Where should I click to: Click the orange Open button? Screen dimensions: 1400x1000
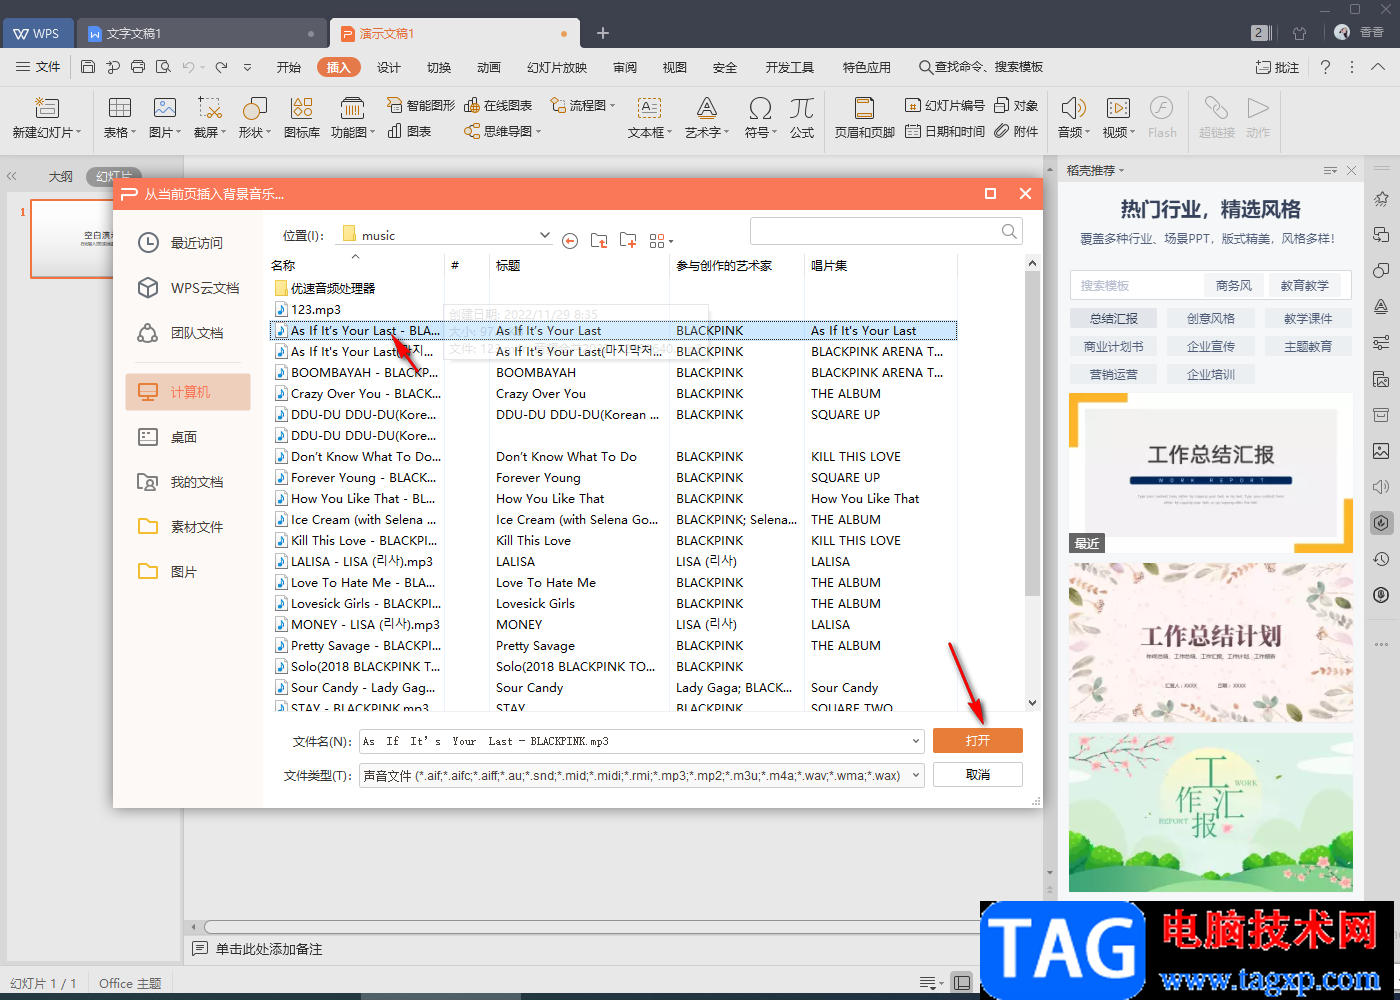click(x=978, y=740)
